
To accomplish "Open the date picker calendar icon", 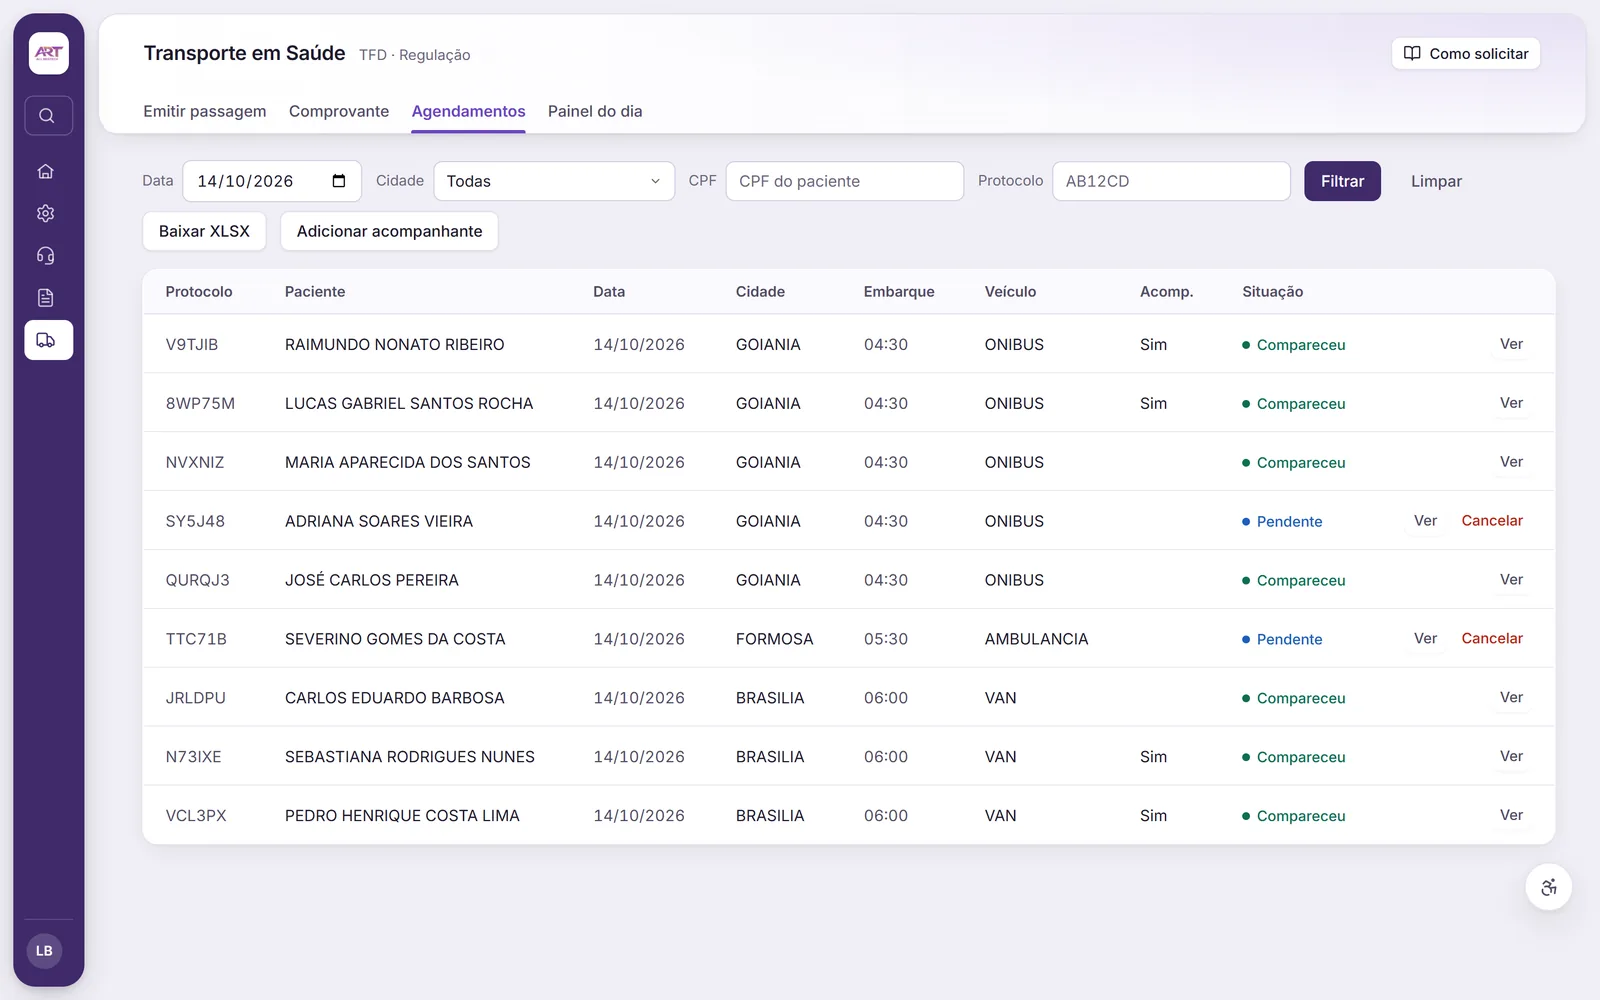I will click(x=339, y=181).
